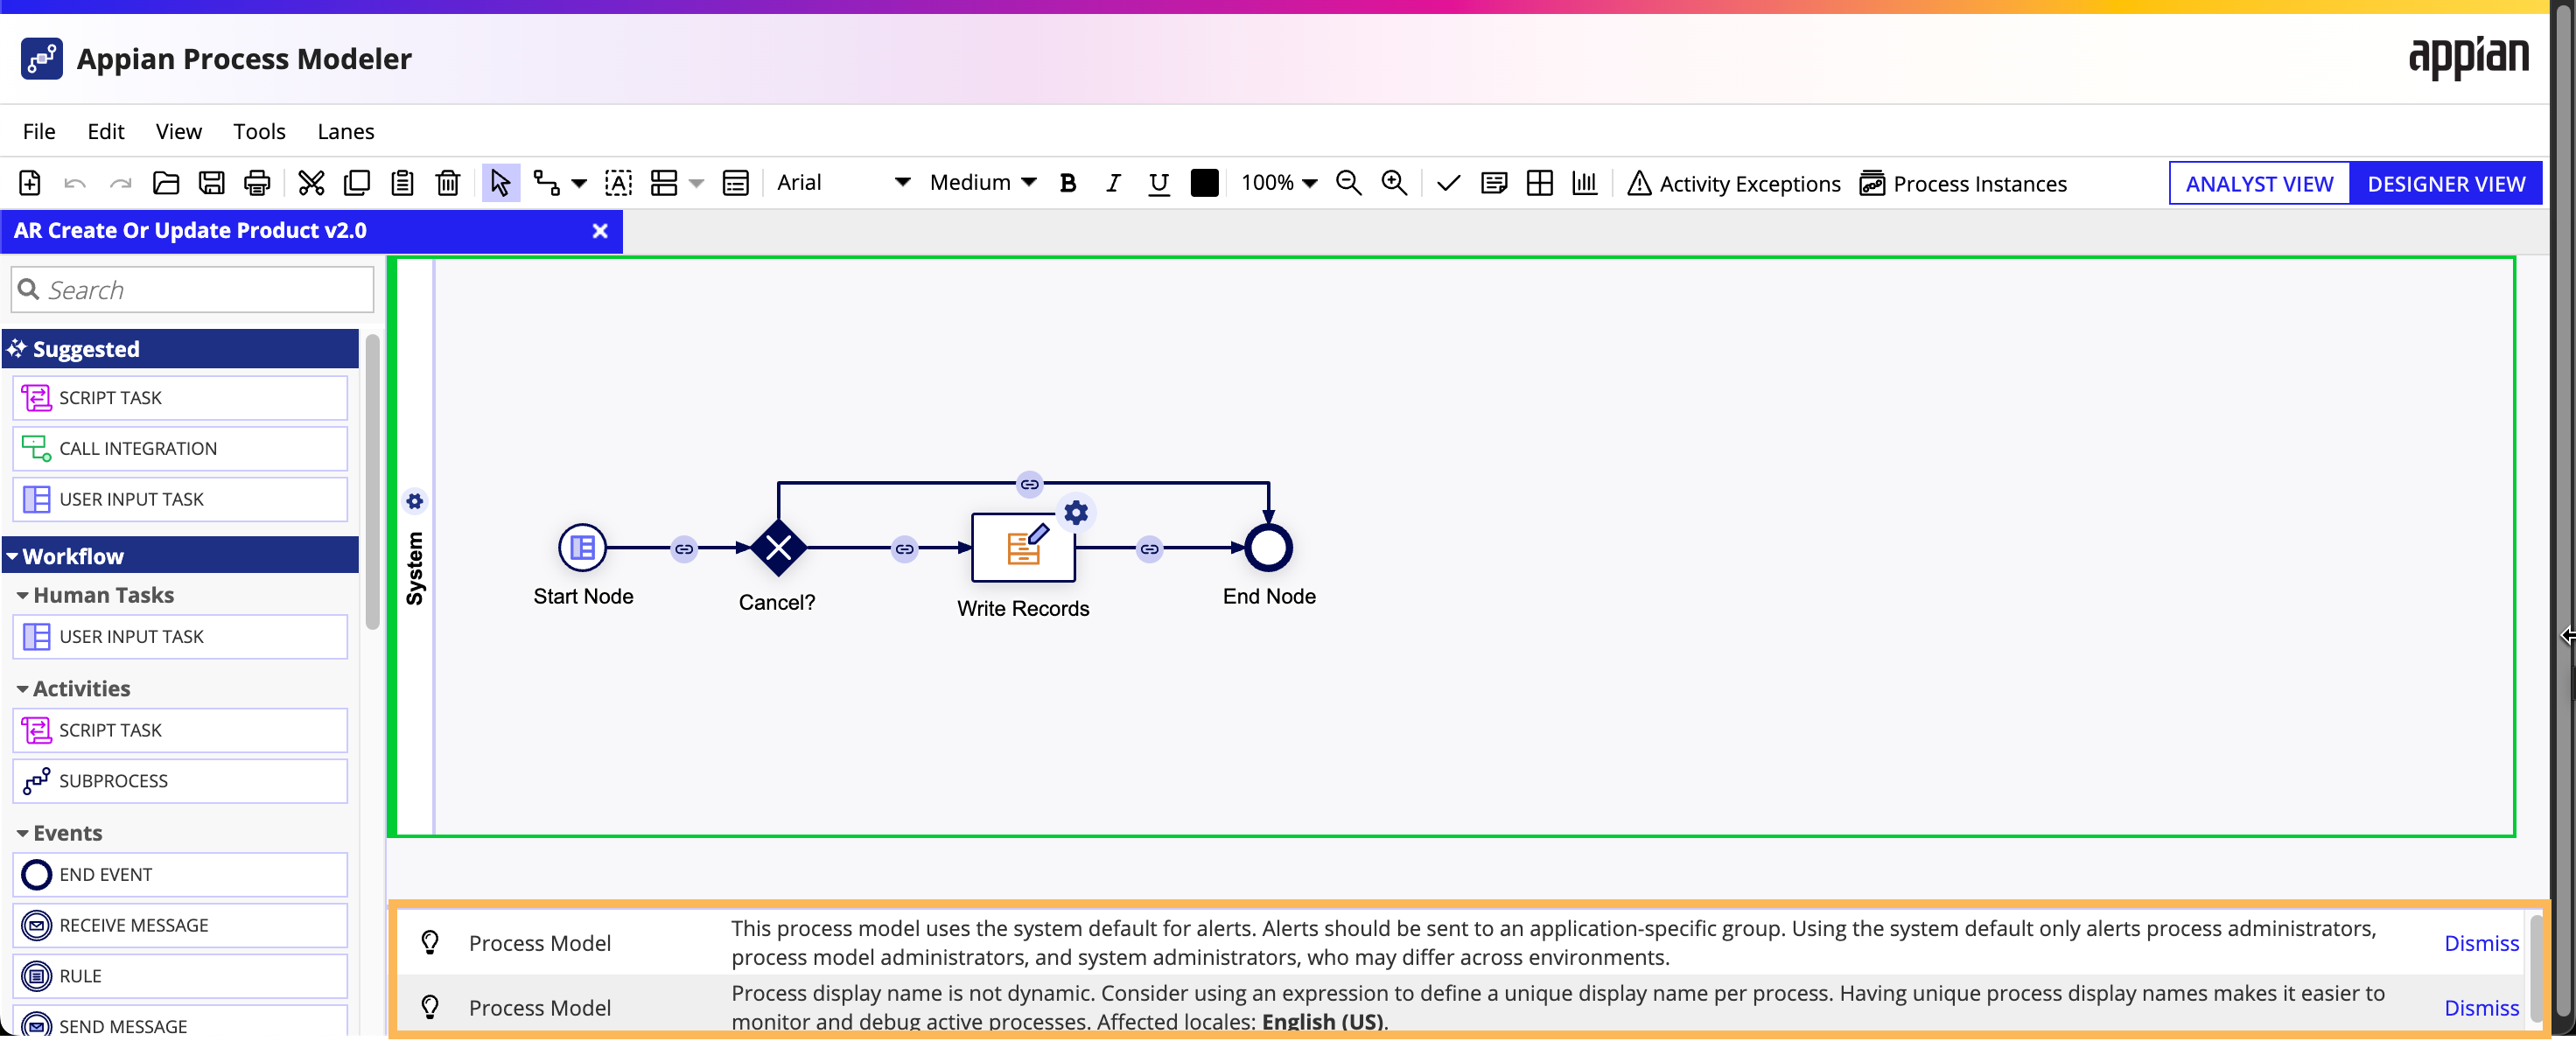Viewport: 2576px width, 1041px height.
Task: Dismiss the system default alerts recommendation
Action: click(x=2480, y=943)
